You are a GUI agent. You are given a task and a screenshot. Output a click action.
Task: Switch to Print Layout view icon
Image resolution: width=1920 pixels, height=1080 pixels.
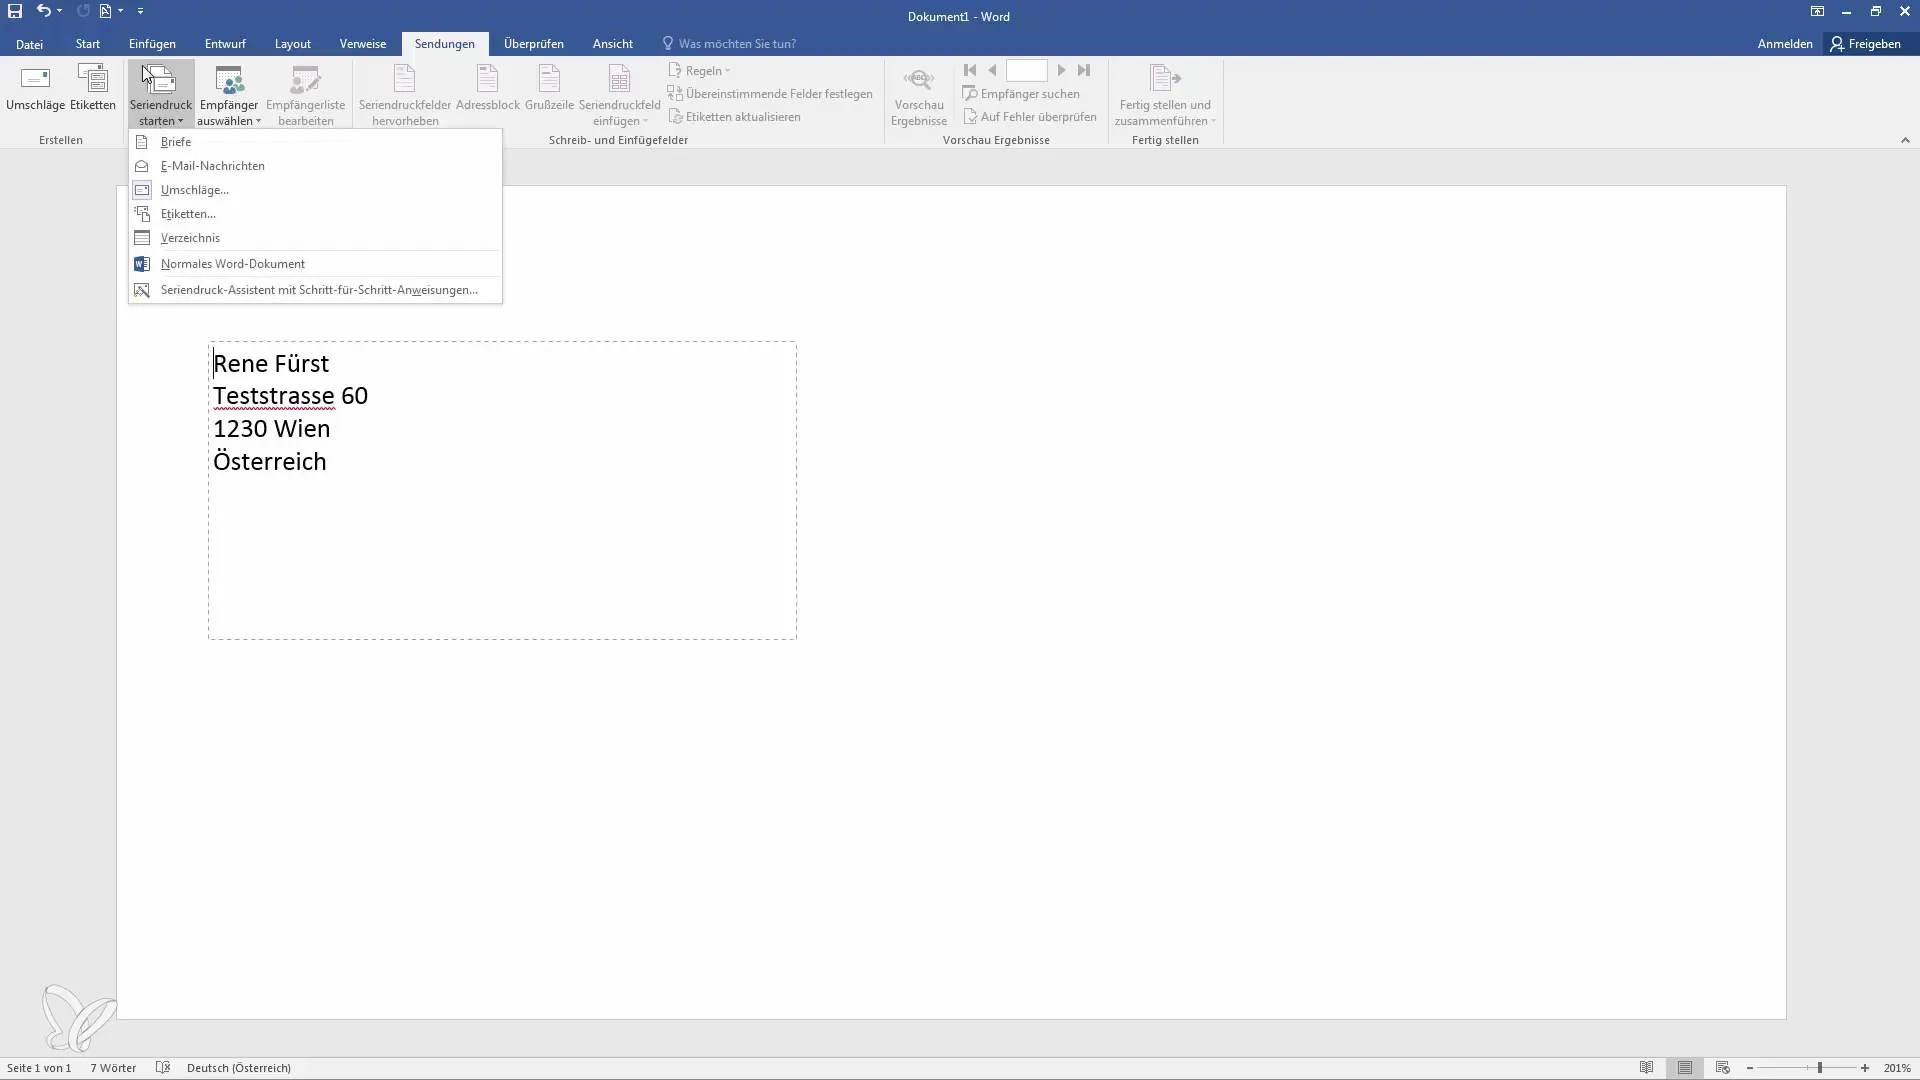click(1685, 1068)
